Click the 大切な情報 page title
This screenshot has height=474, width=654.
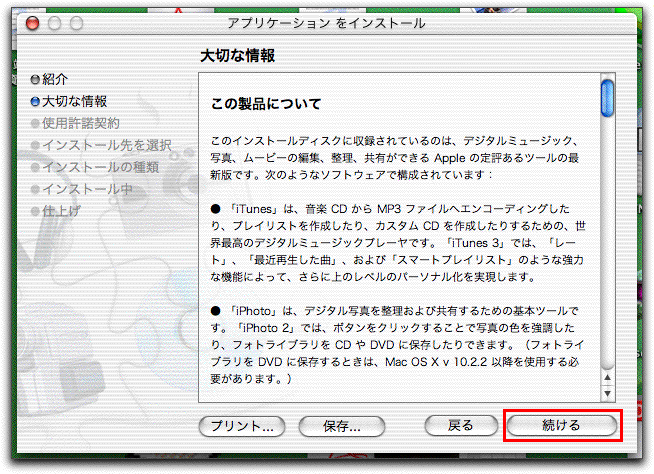(237, 55)
